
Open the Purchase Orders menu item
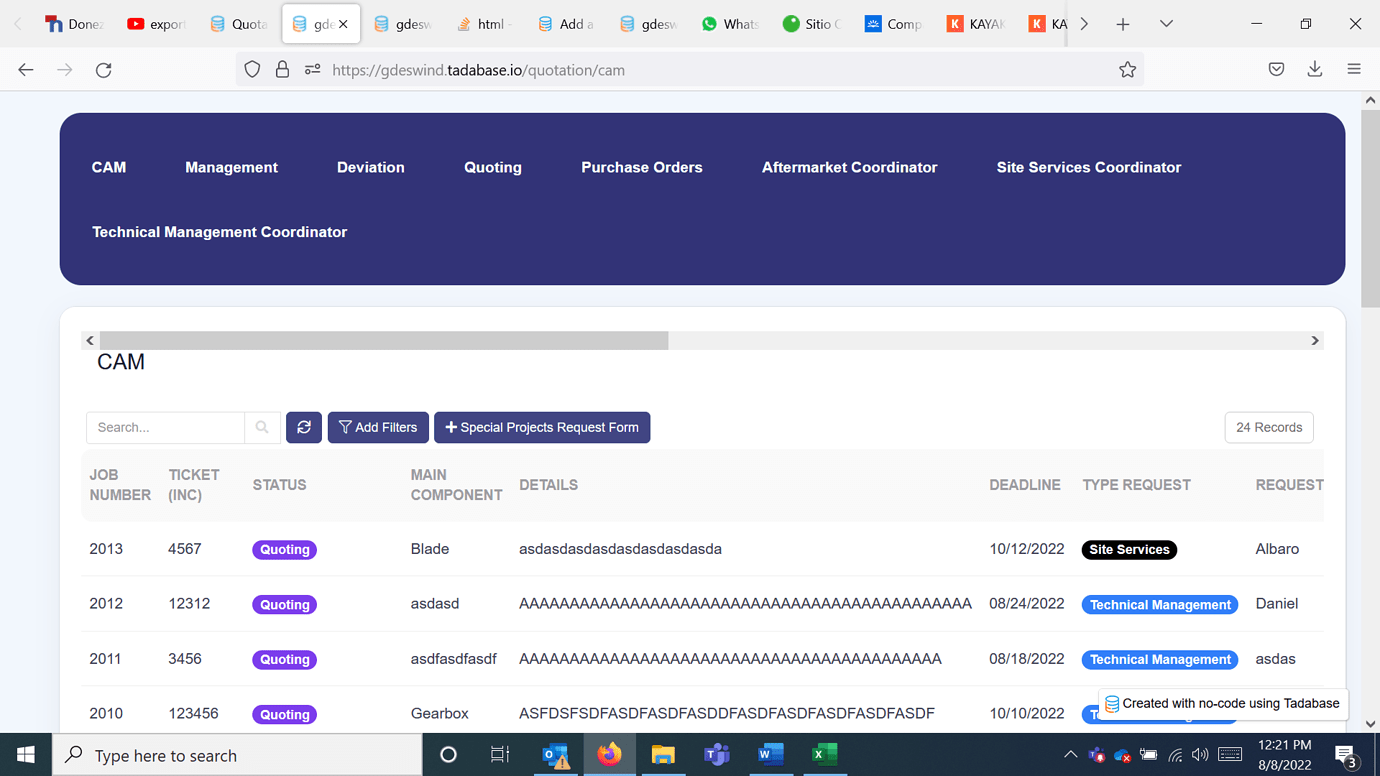point(641,167)
